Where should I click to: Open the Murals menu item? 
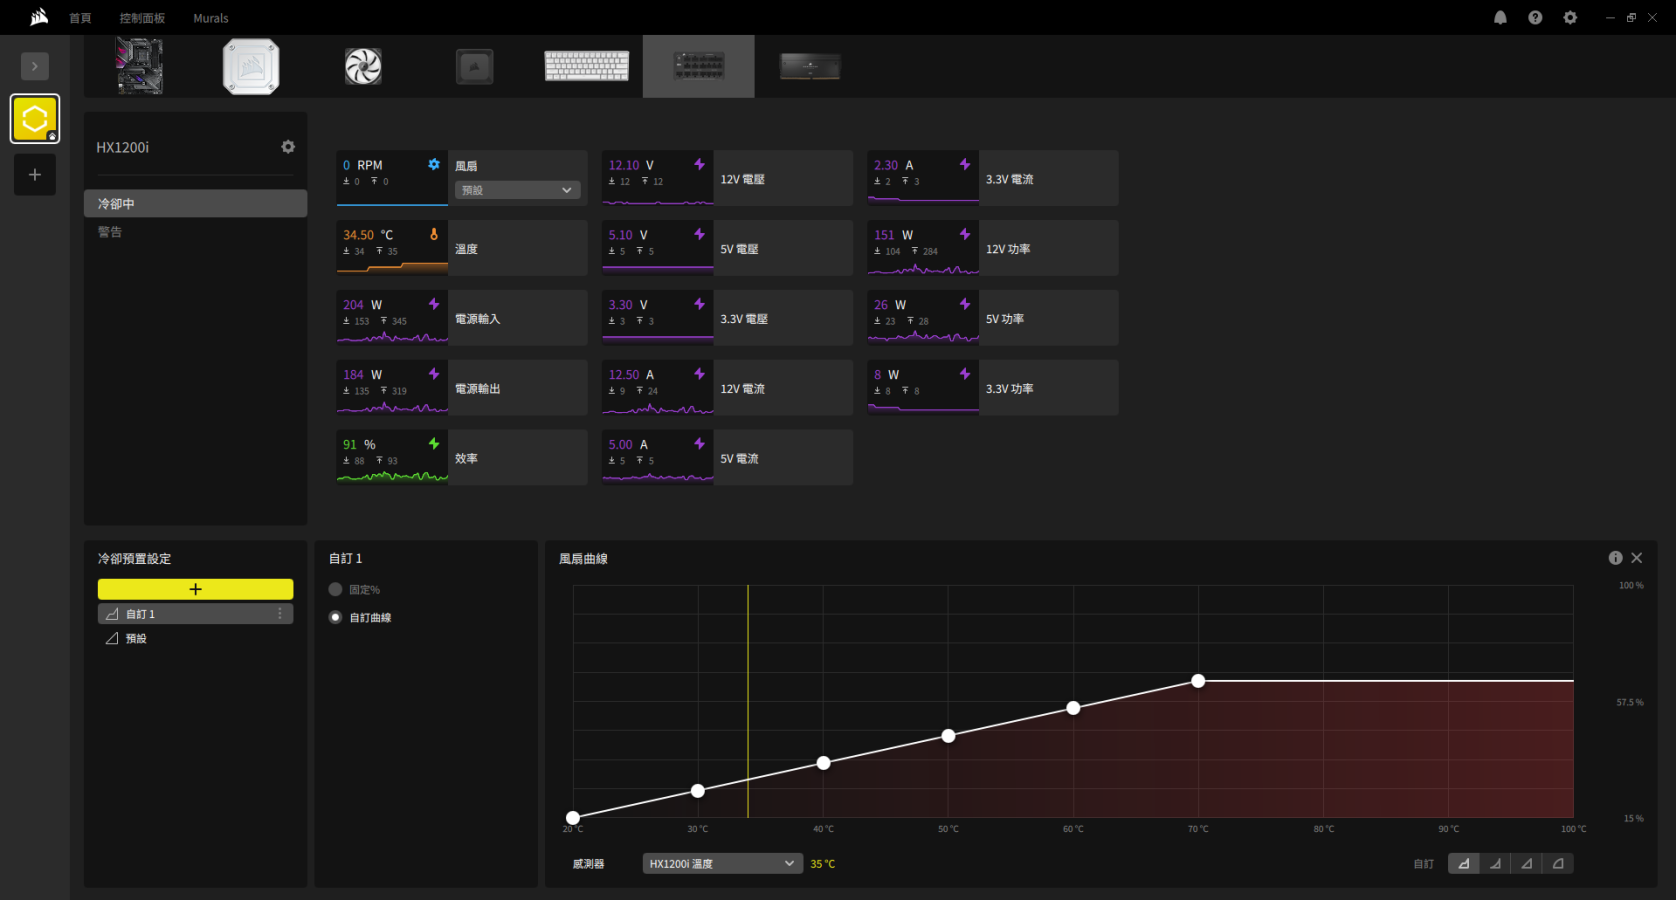coord(210,18)
